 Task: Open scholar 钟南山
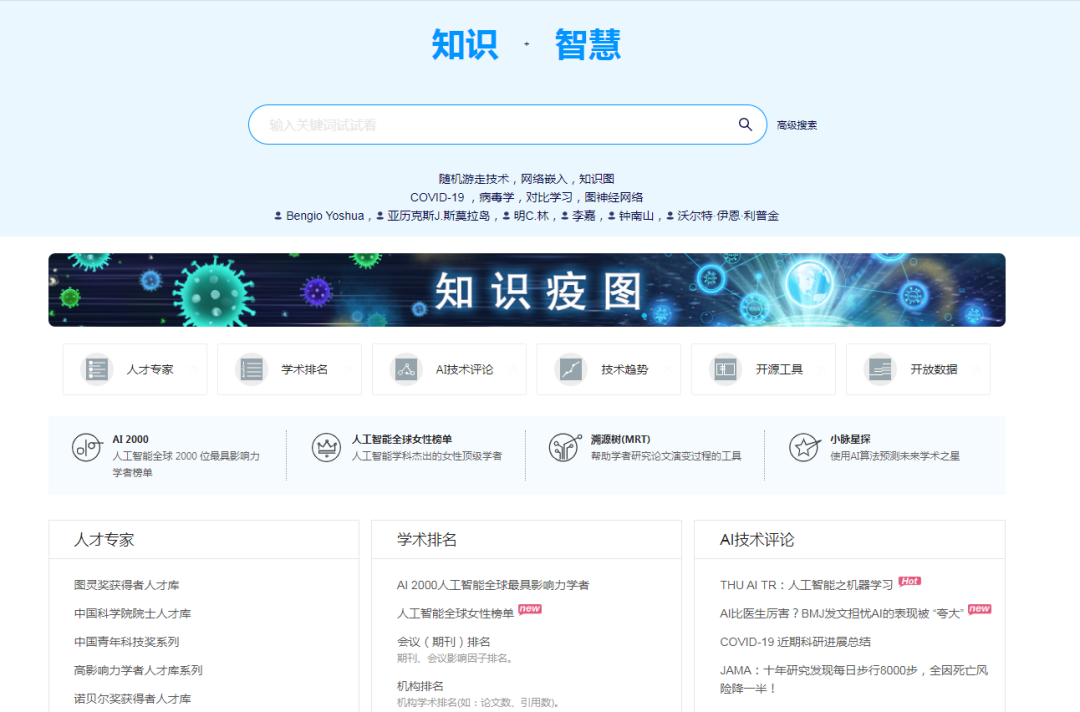pyautogui.click(x=636, y=216)
